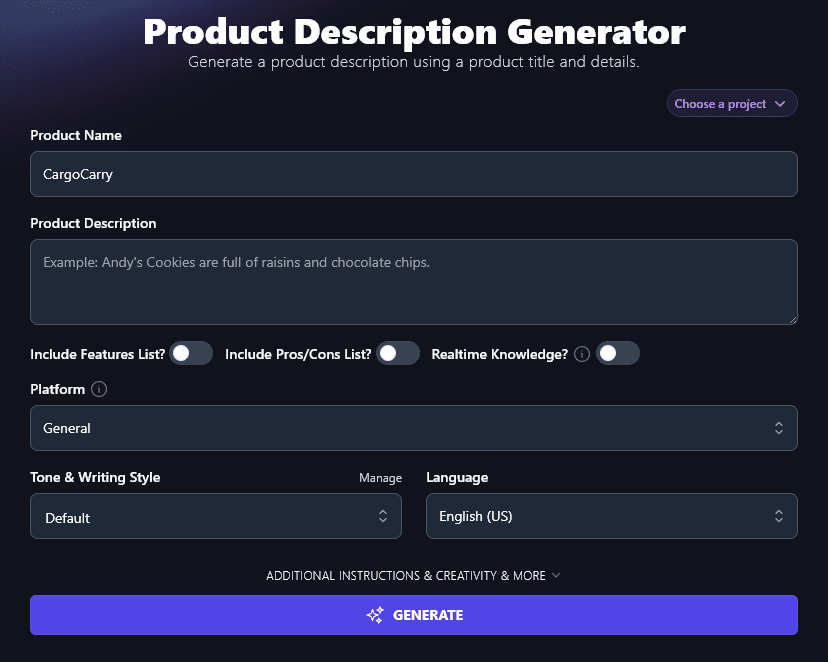Open the Platform dropdown showing General
828x662 pixels.
[414, 427]
